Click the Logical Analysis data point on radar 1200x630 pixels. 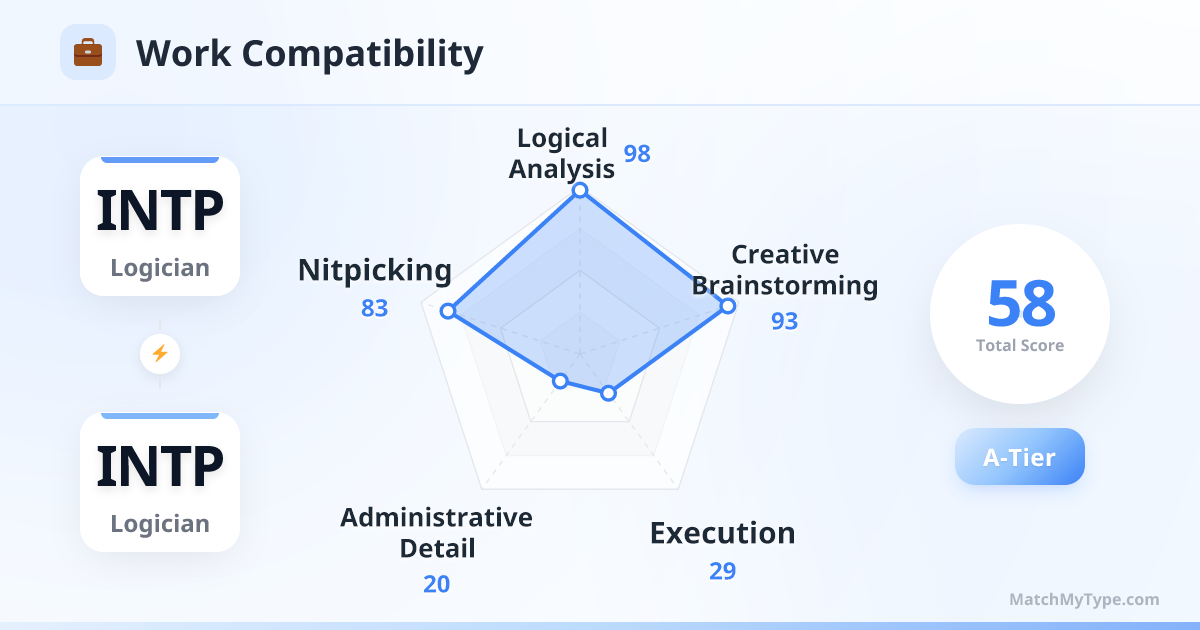(579, 190)
